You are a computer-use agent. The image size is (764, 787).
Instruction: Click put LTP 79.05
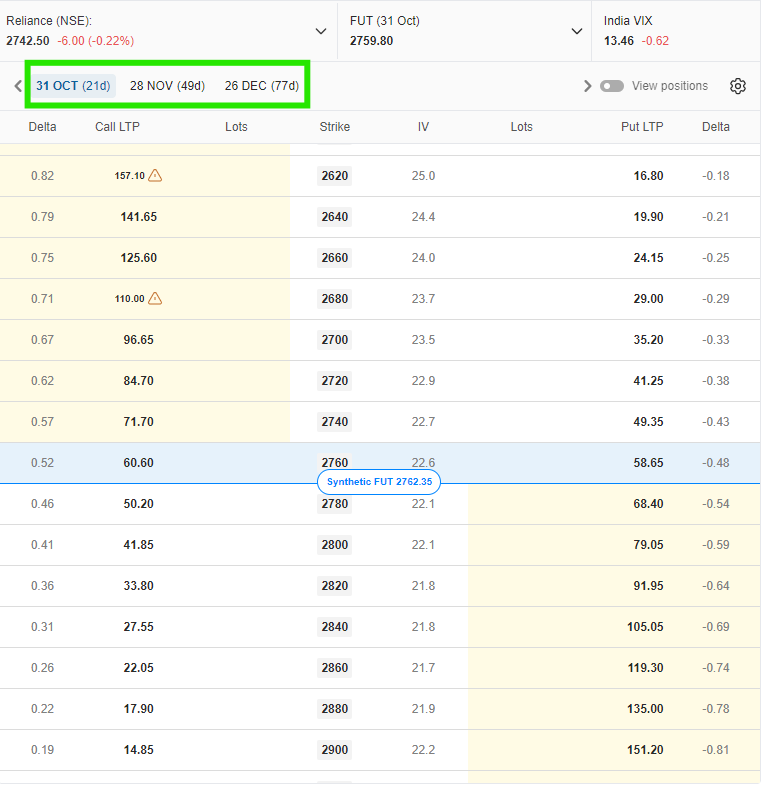[x=648, y=545]
